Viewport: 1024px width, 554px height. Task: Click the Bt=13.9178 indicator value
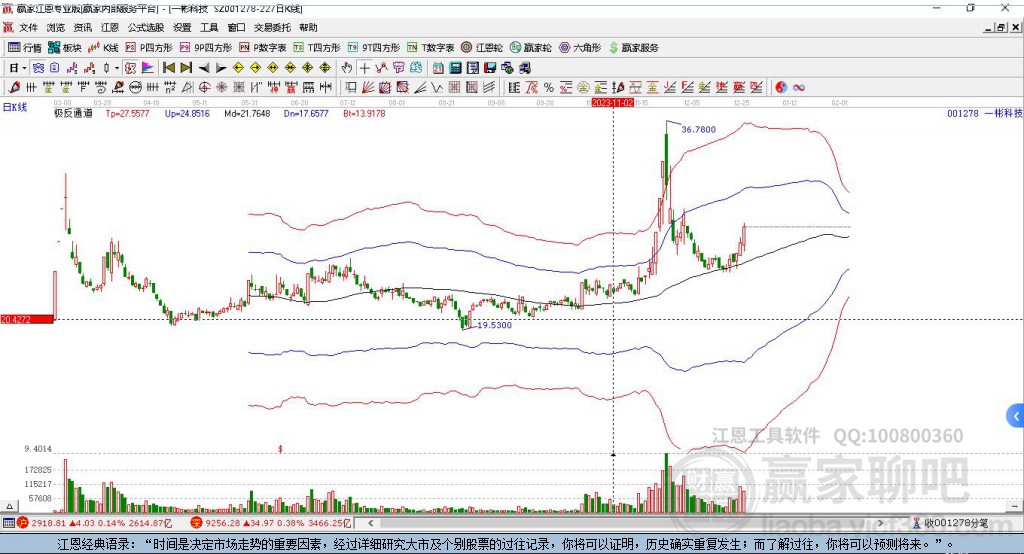click(x=364, y=113)
